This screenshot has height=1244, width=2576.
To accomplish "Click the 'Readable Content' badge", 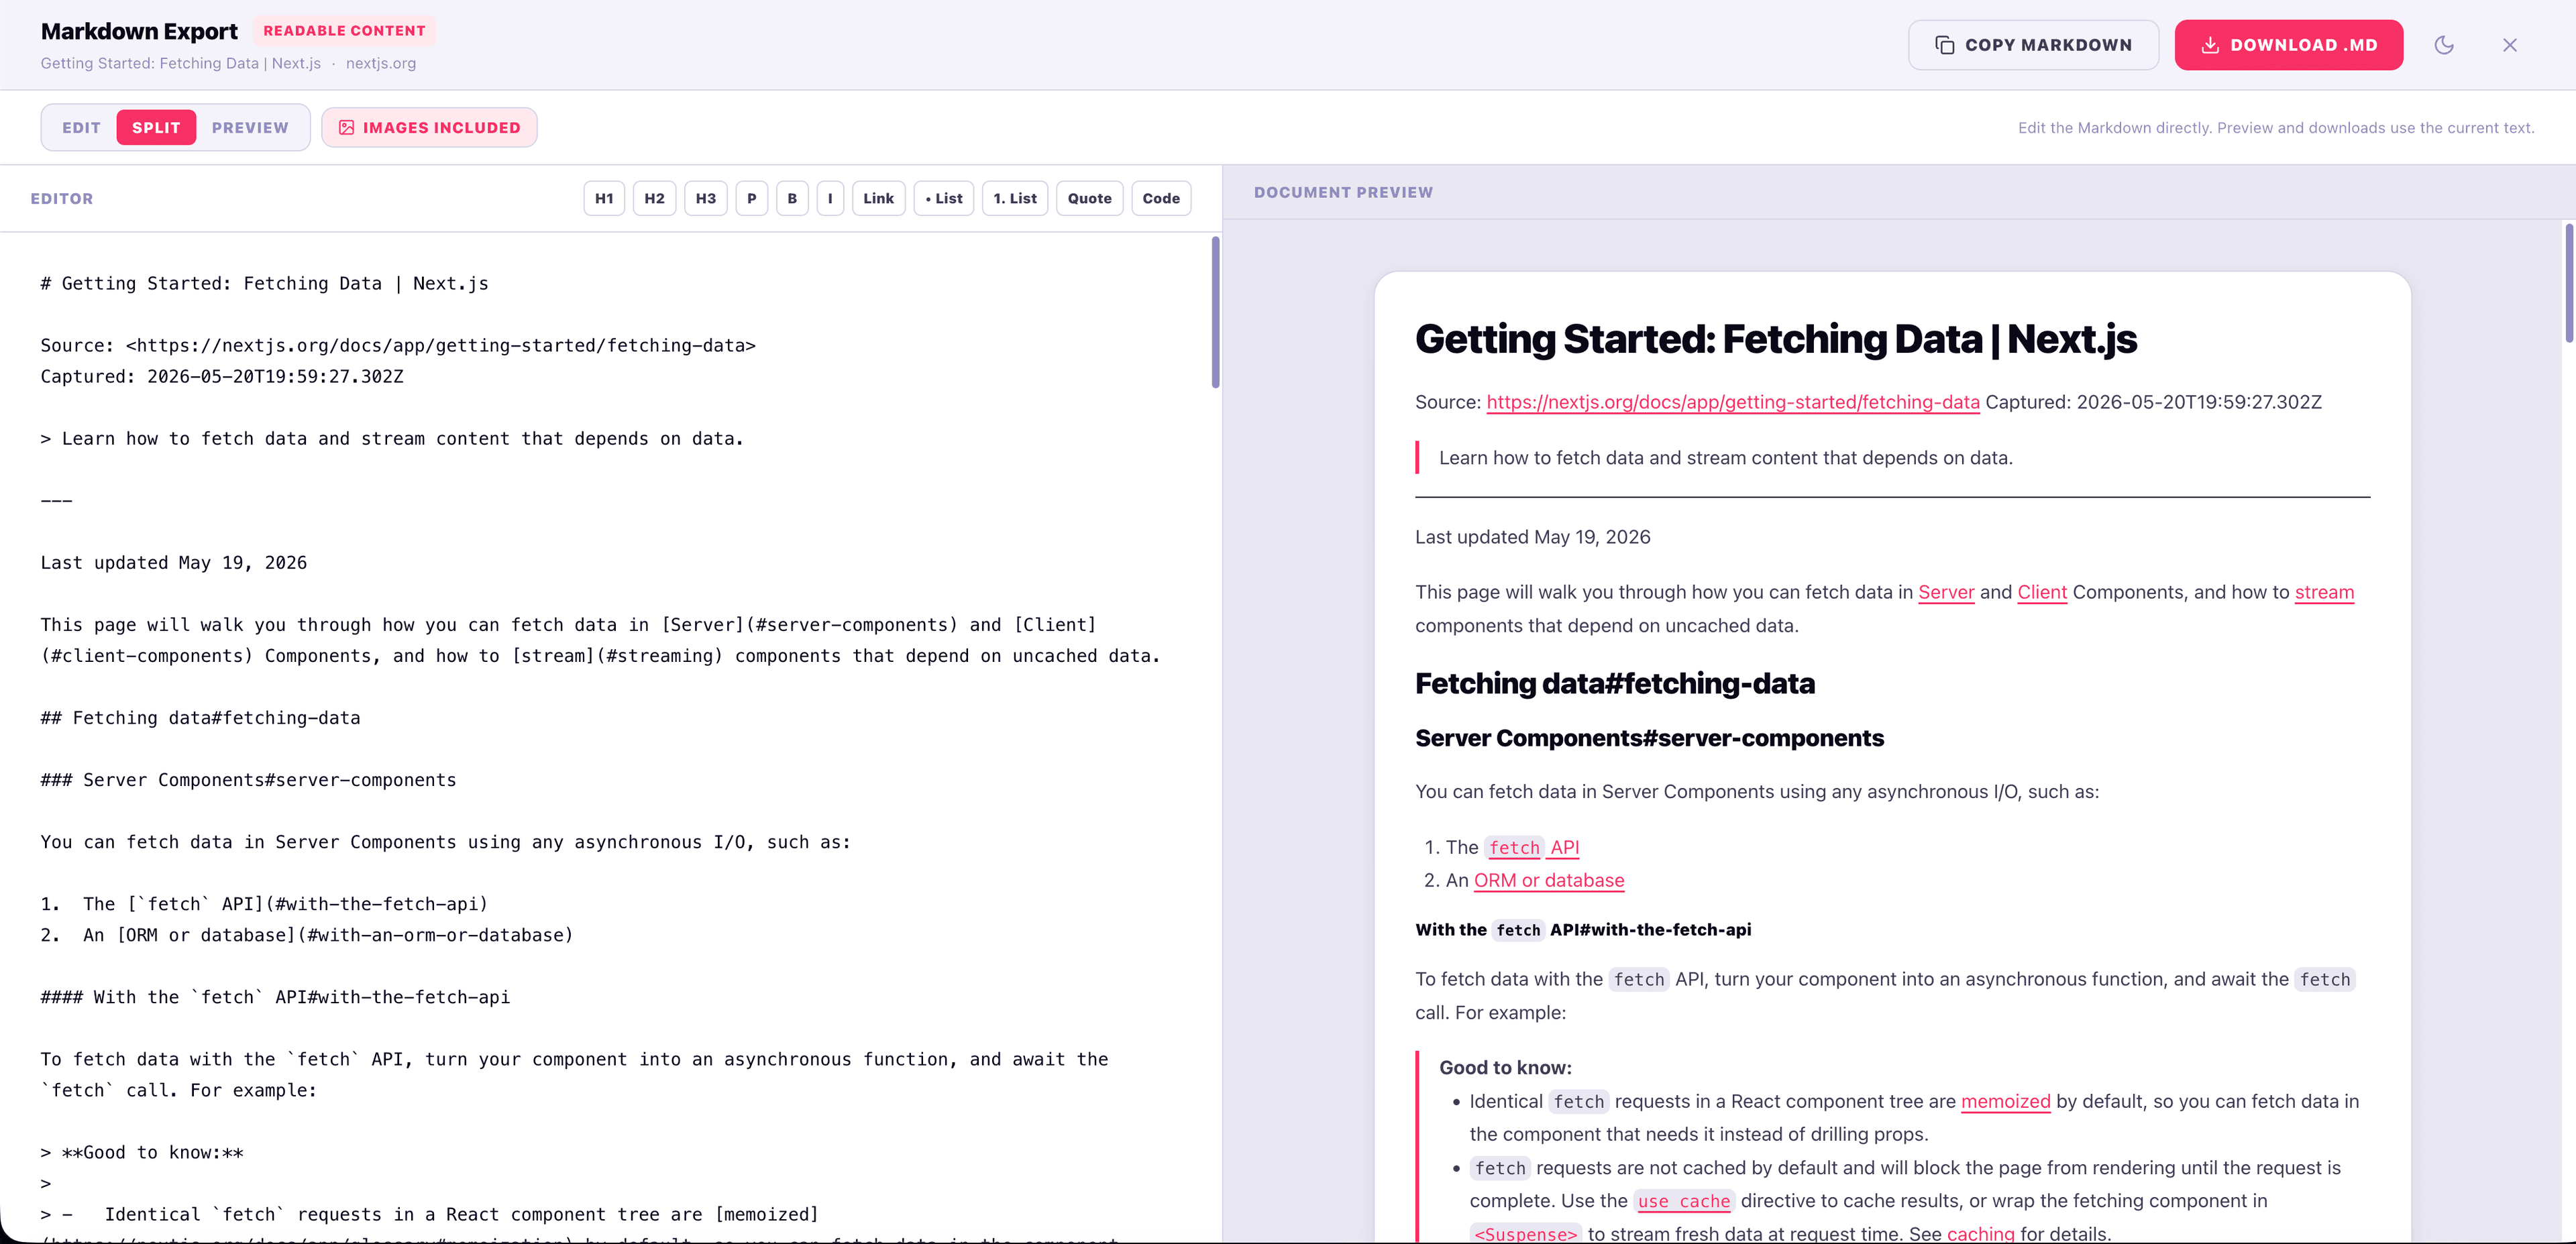I will tap(344, 31).
